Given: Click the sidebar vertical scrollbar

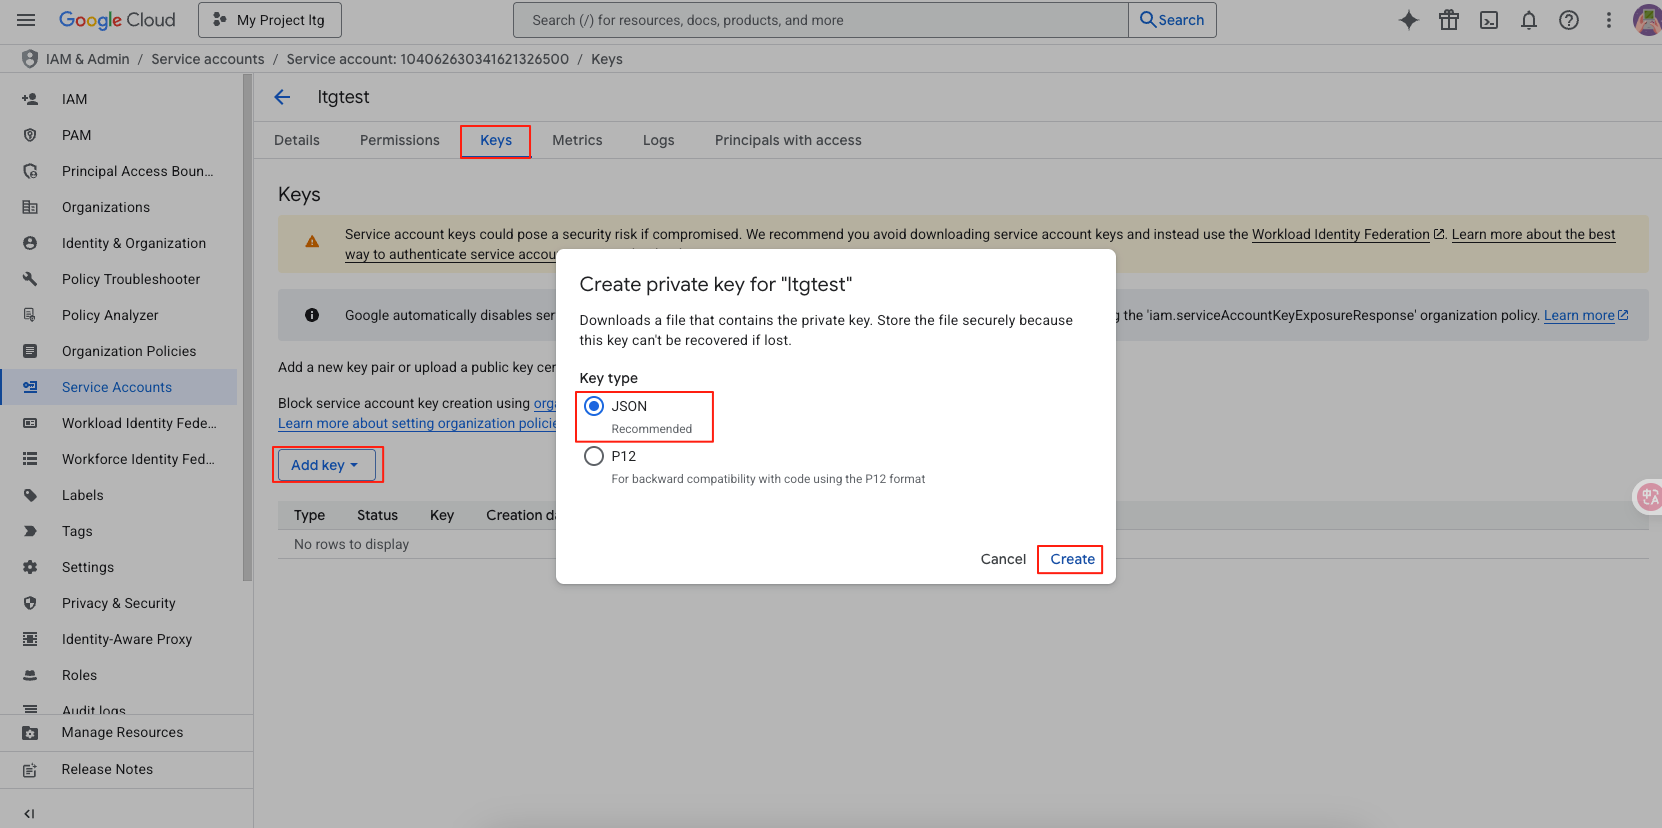Looking at the screenshot, I should point(247,330).
